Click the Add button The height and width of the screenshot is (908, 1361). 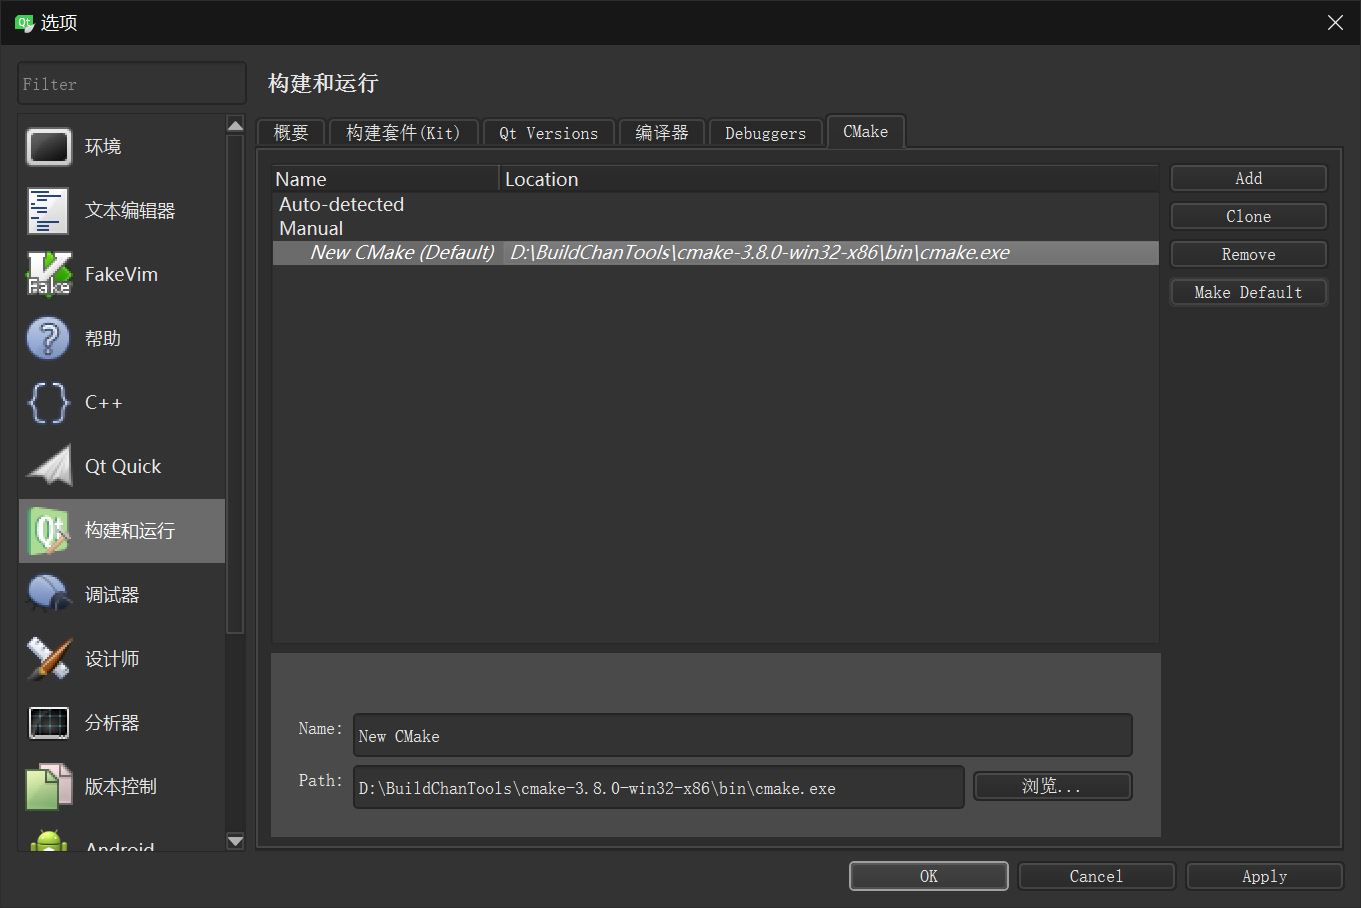click(1248, 179)
